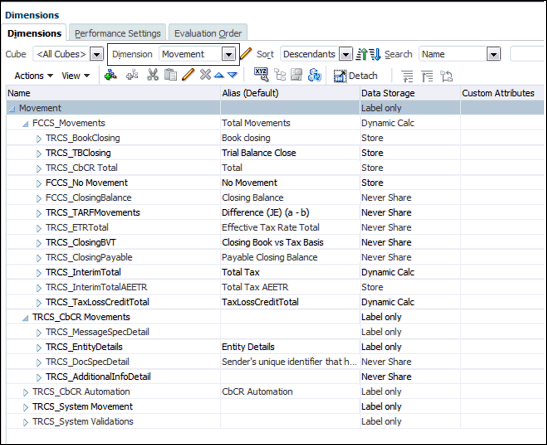Image resolution: width=547 pixels, height=445 pixels.
Task: Expand the TRCS_EntityDetails node
Action: pos(39,348)
